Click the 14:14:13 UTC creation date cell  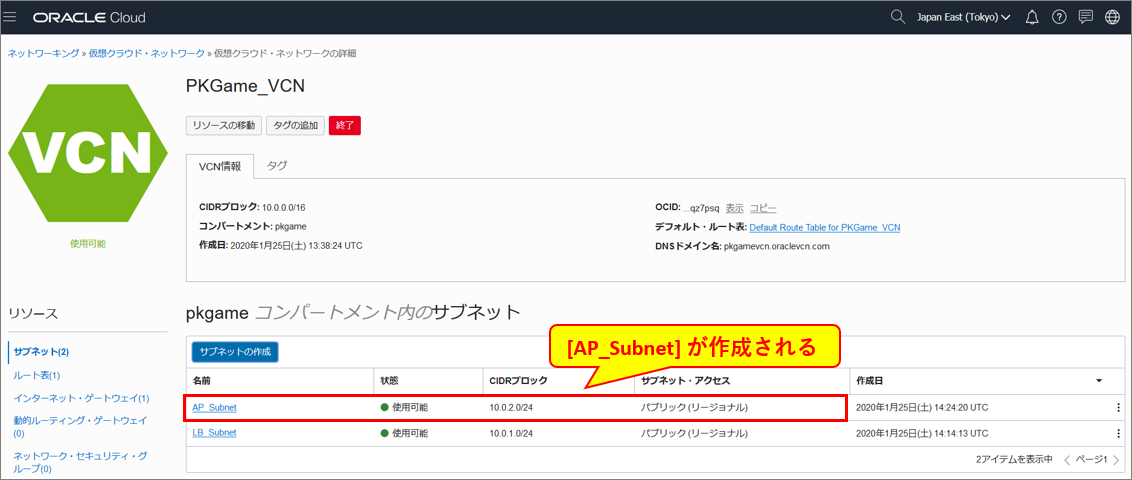click(x=921, y=433)
